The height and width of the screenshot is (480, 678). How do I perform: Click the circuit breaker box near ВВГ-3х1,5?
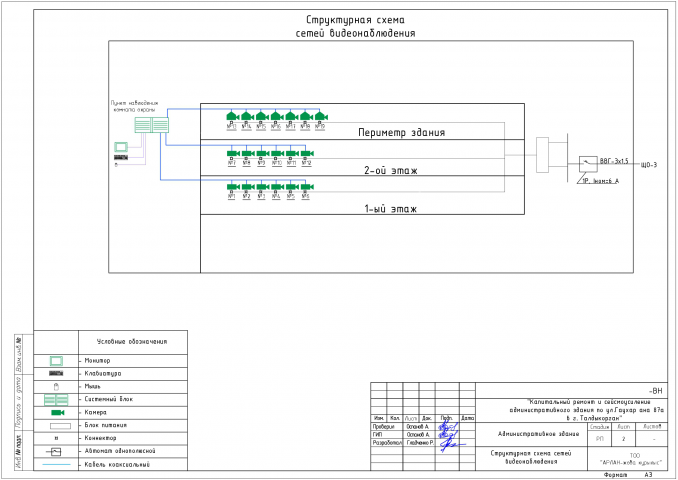588,164
